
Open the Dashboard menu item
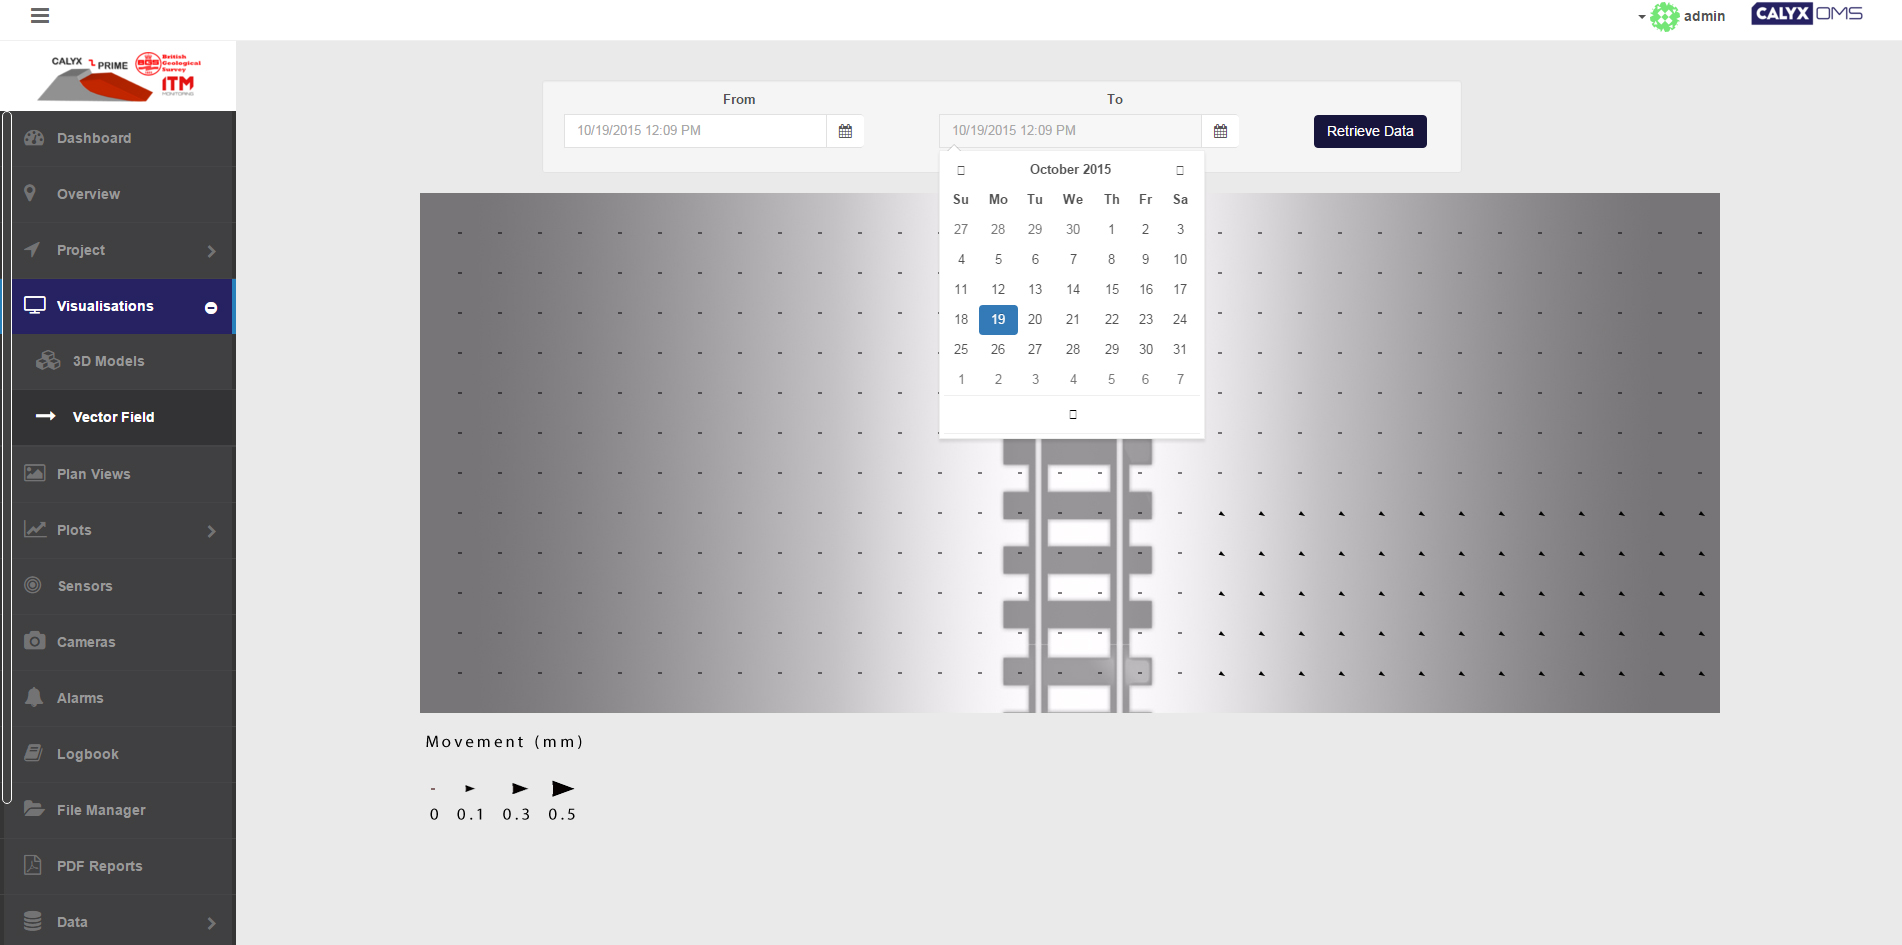click(94, 138)
